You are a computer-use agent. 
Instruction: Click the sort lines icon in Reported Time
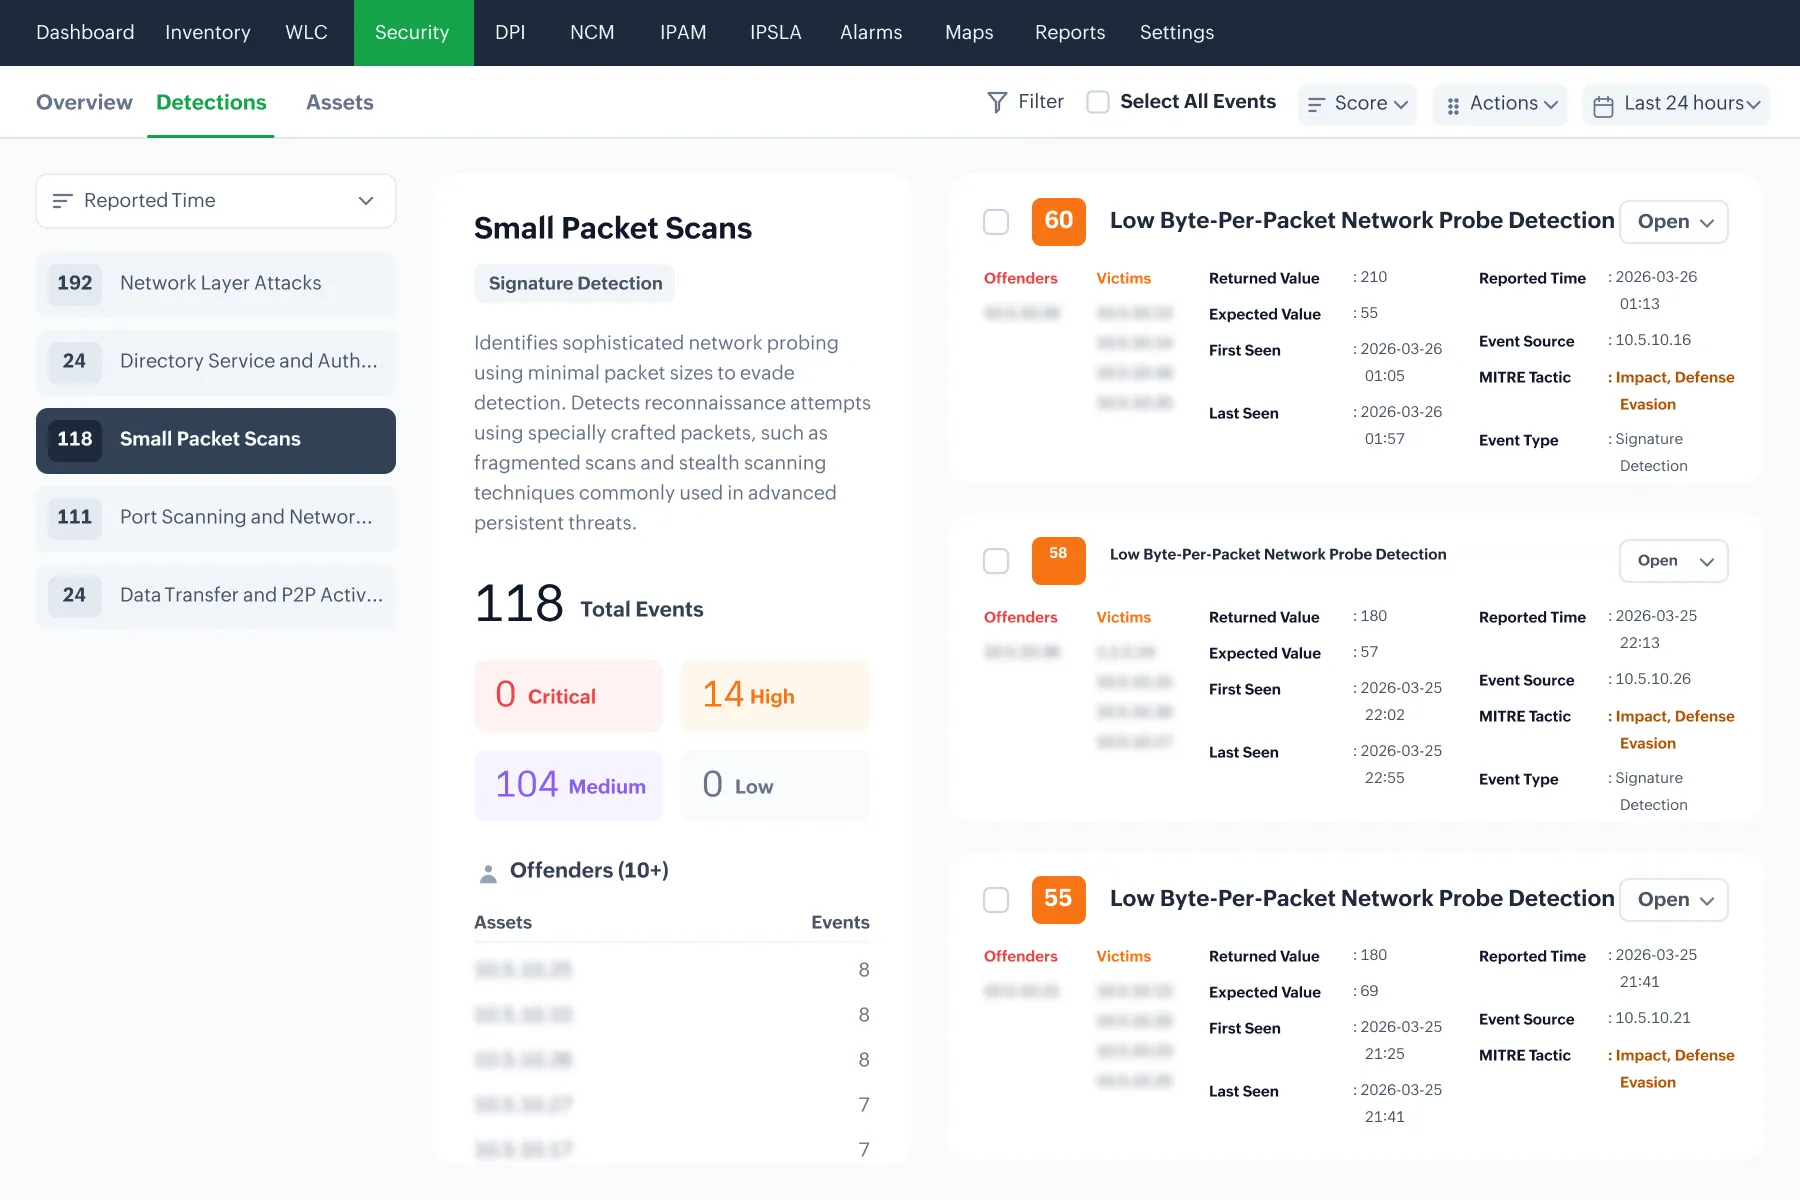[62, 201]
